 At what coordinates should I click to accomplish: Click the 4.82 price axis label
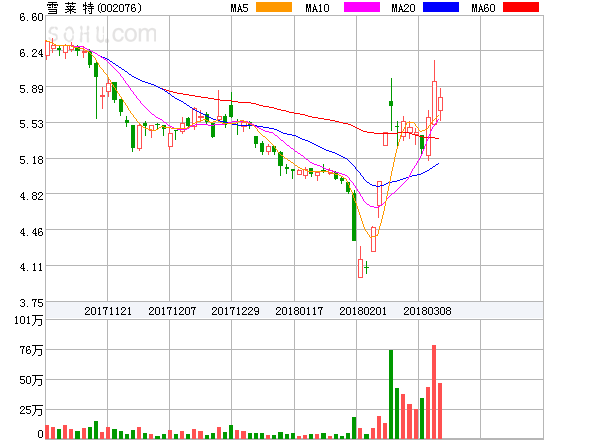click(31, 196)
